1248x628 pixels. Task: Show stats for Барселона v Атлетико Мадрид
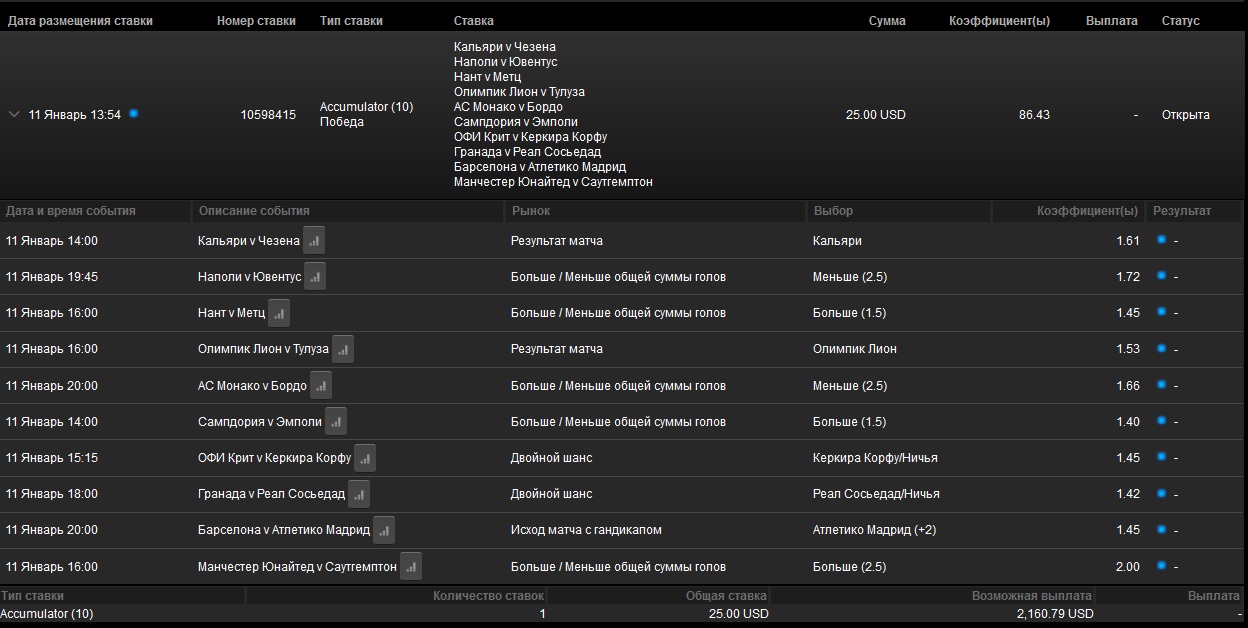(x=384, y=530)
